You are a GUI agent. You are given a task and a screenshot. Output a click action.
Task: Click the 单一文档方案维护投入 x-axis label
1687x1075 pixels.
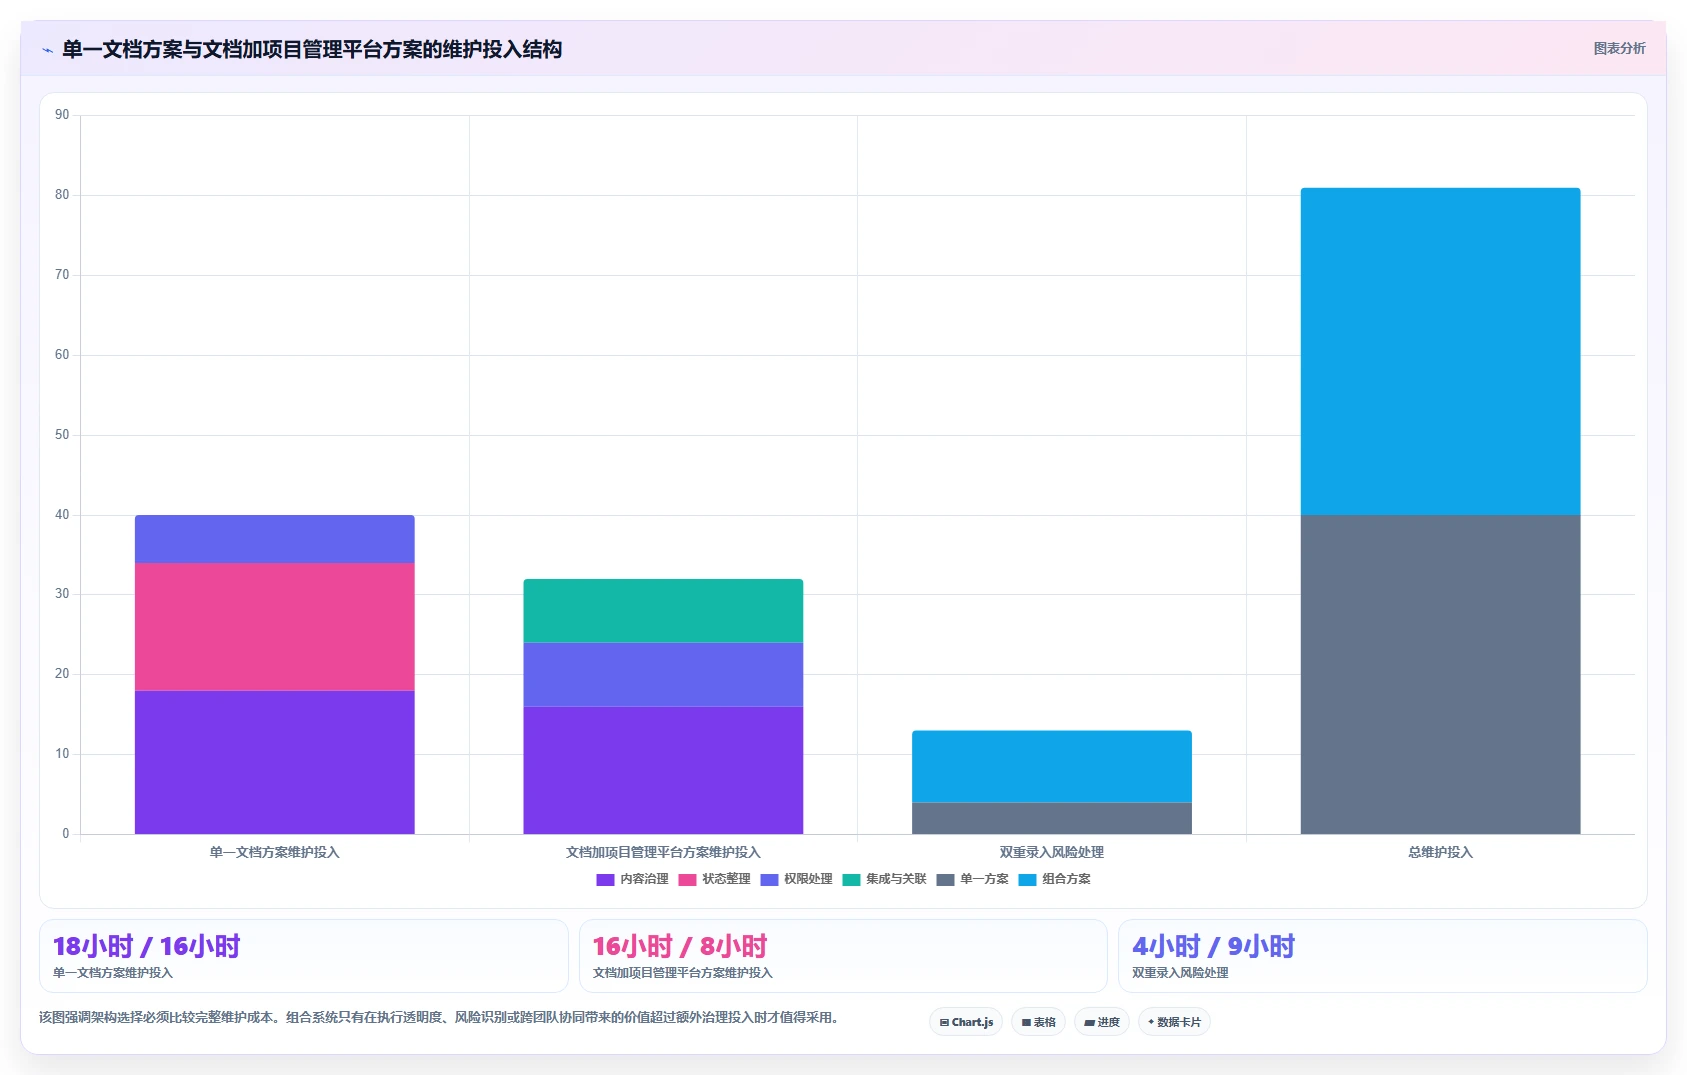point(275,853)
